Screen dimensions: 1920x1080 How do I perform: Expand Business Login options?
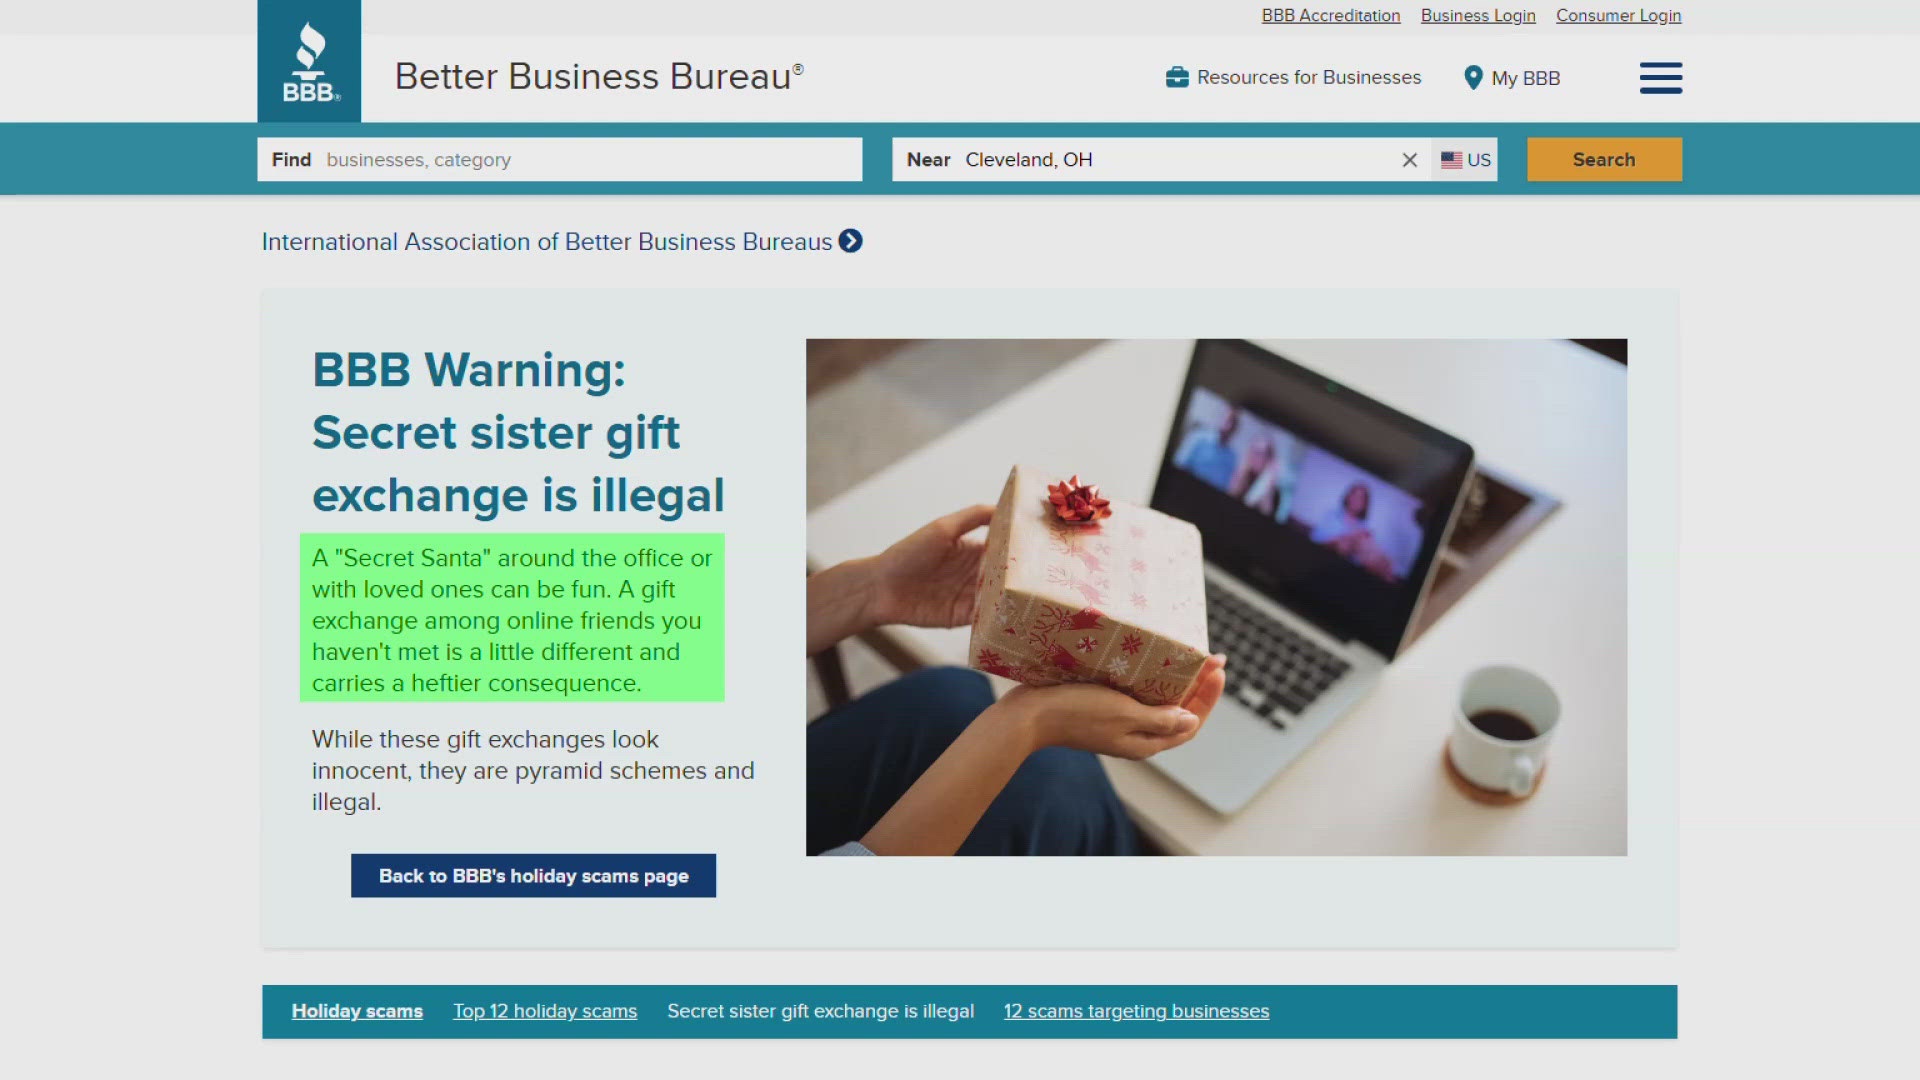(x=1477, y=16)
